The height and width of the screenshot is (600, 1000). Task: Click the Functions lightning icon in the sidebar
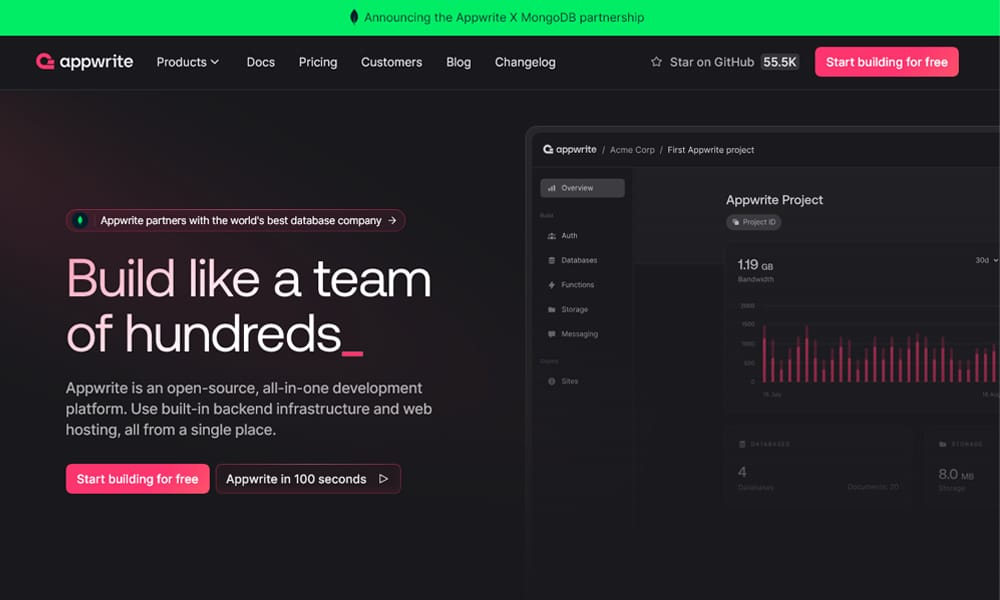coord(552,285)
